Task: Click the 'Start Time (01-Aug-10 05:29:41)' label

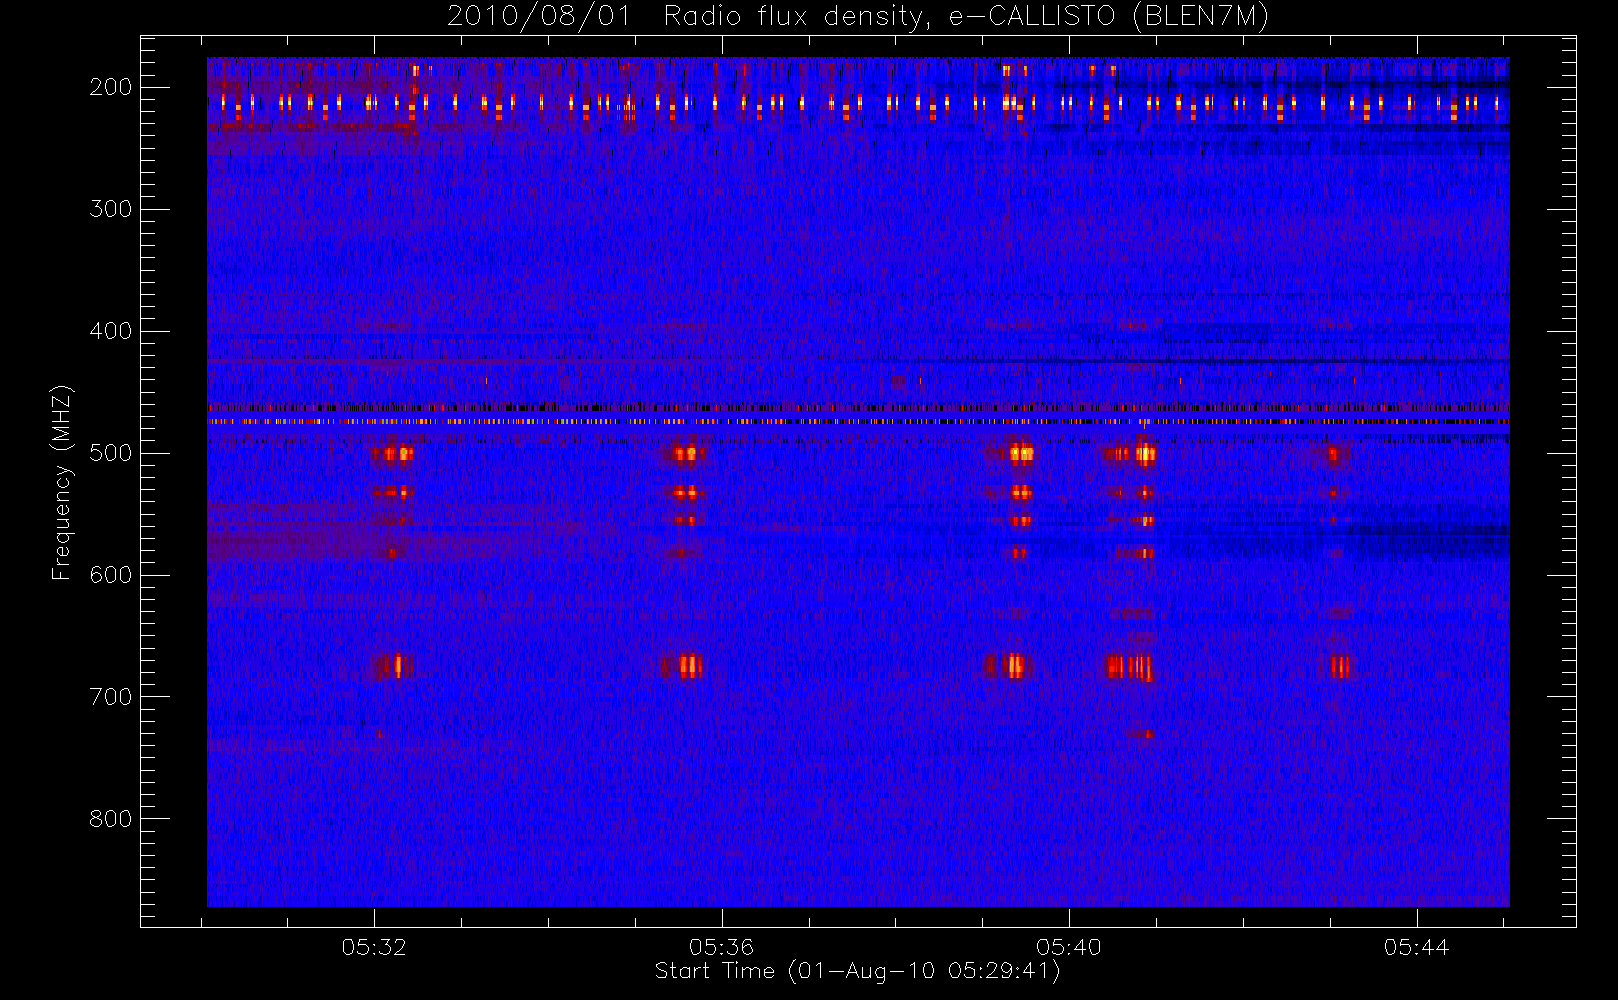Action: pyautogui.click(x=857, y=971)
